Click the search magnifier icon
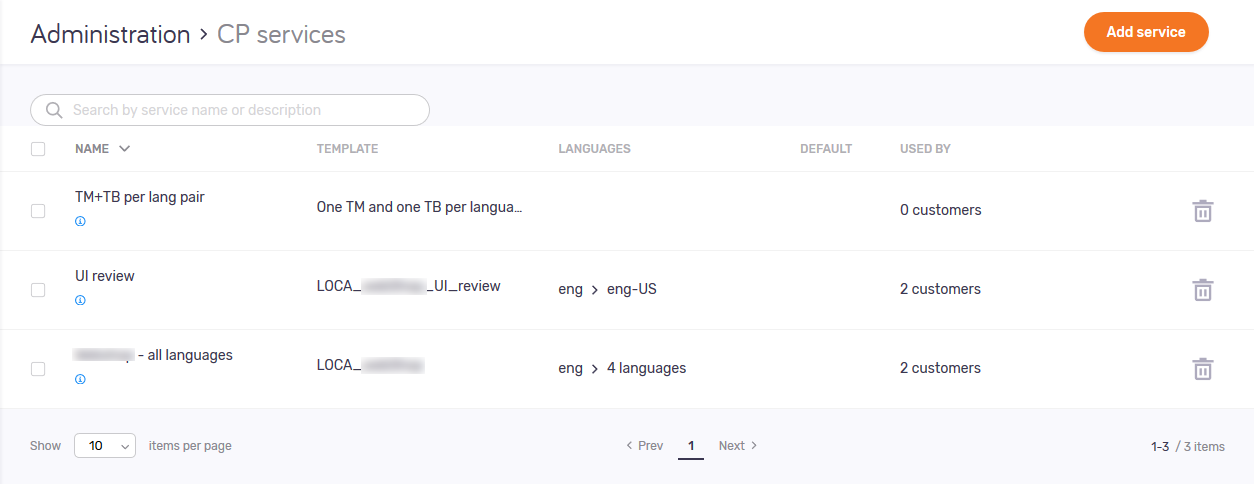 [54, 110]
